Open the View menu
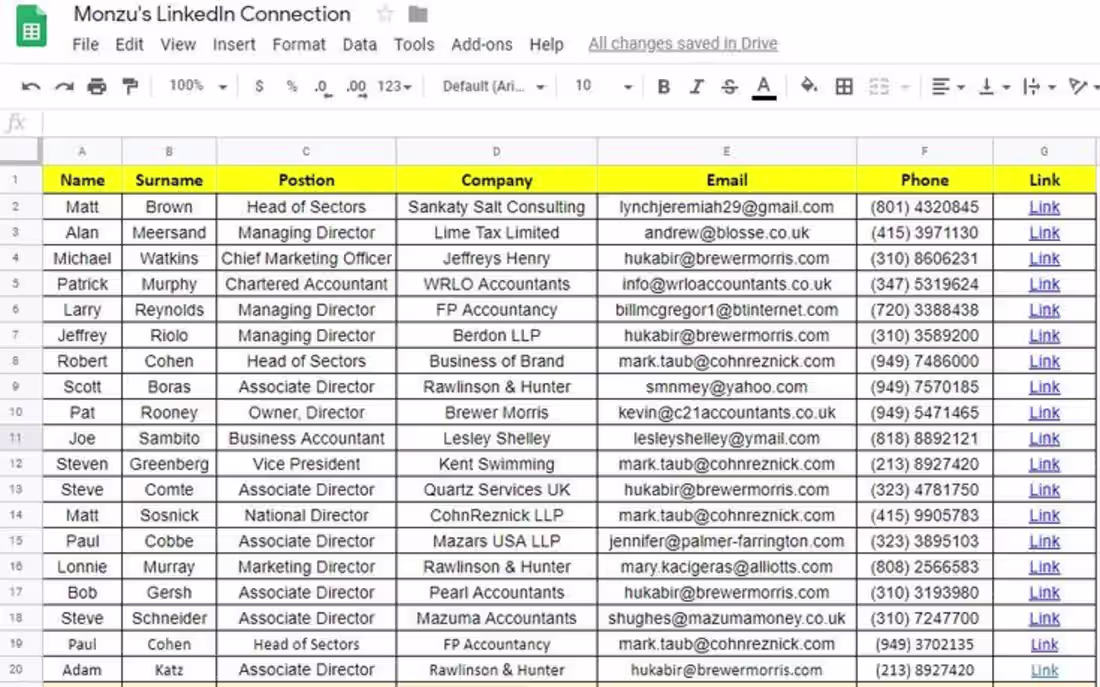 pos(177,44)
